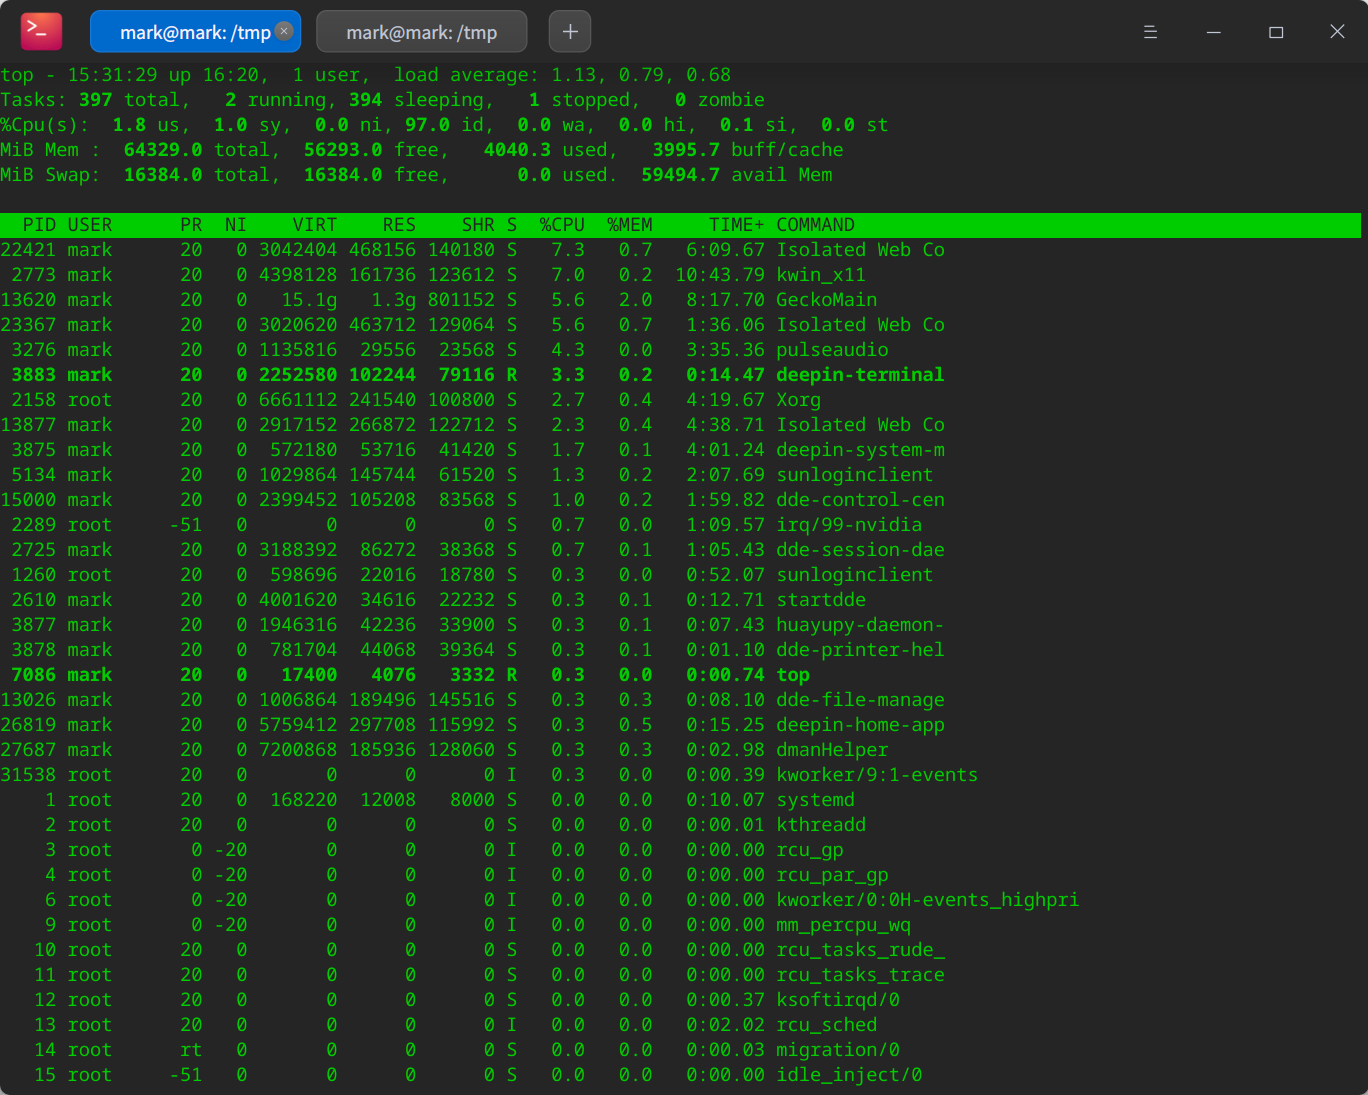
Task: Click 'top' command in PID 7086 row
Action: [x=793, y=675]
